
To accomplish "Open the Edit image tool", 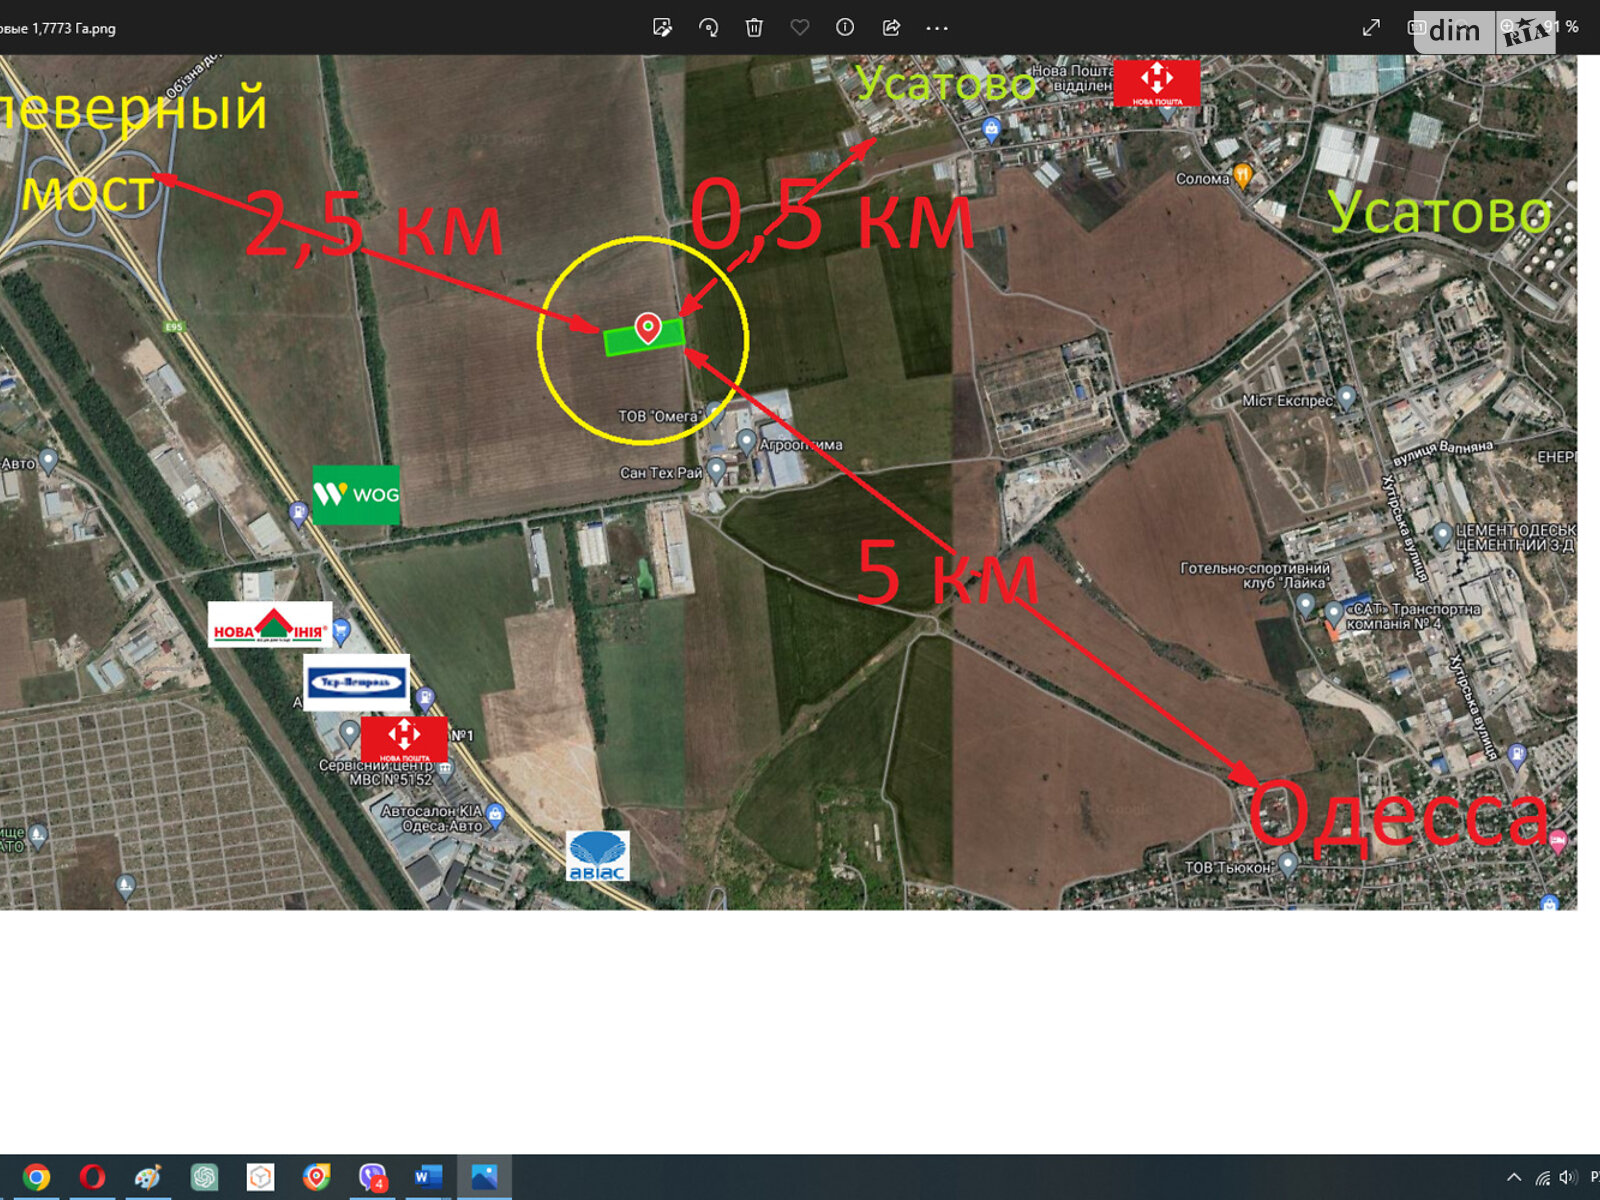I will click(662, 28).
